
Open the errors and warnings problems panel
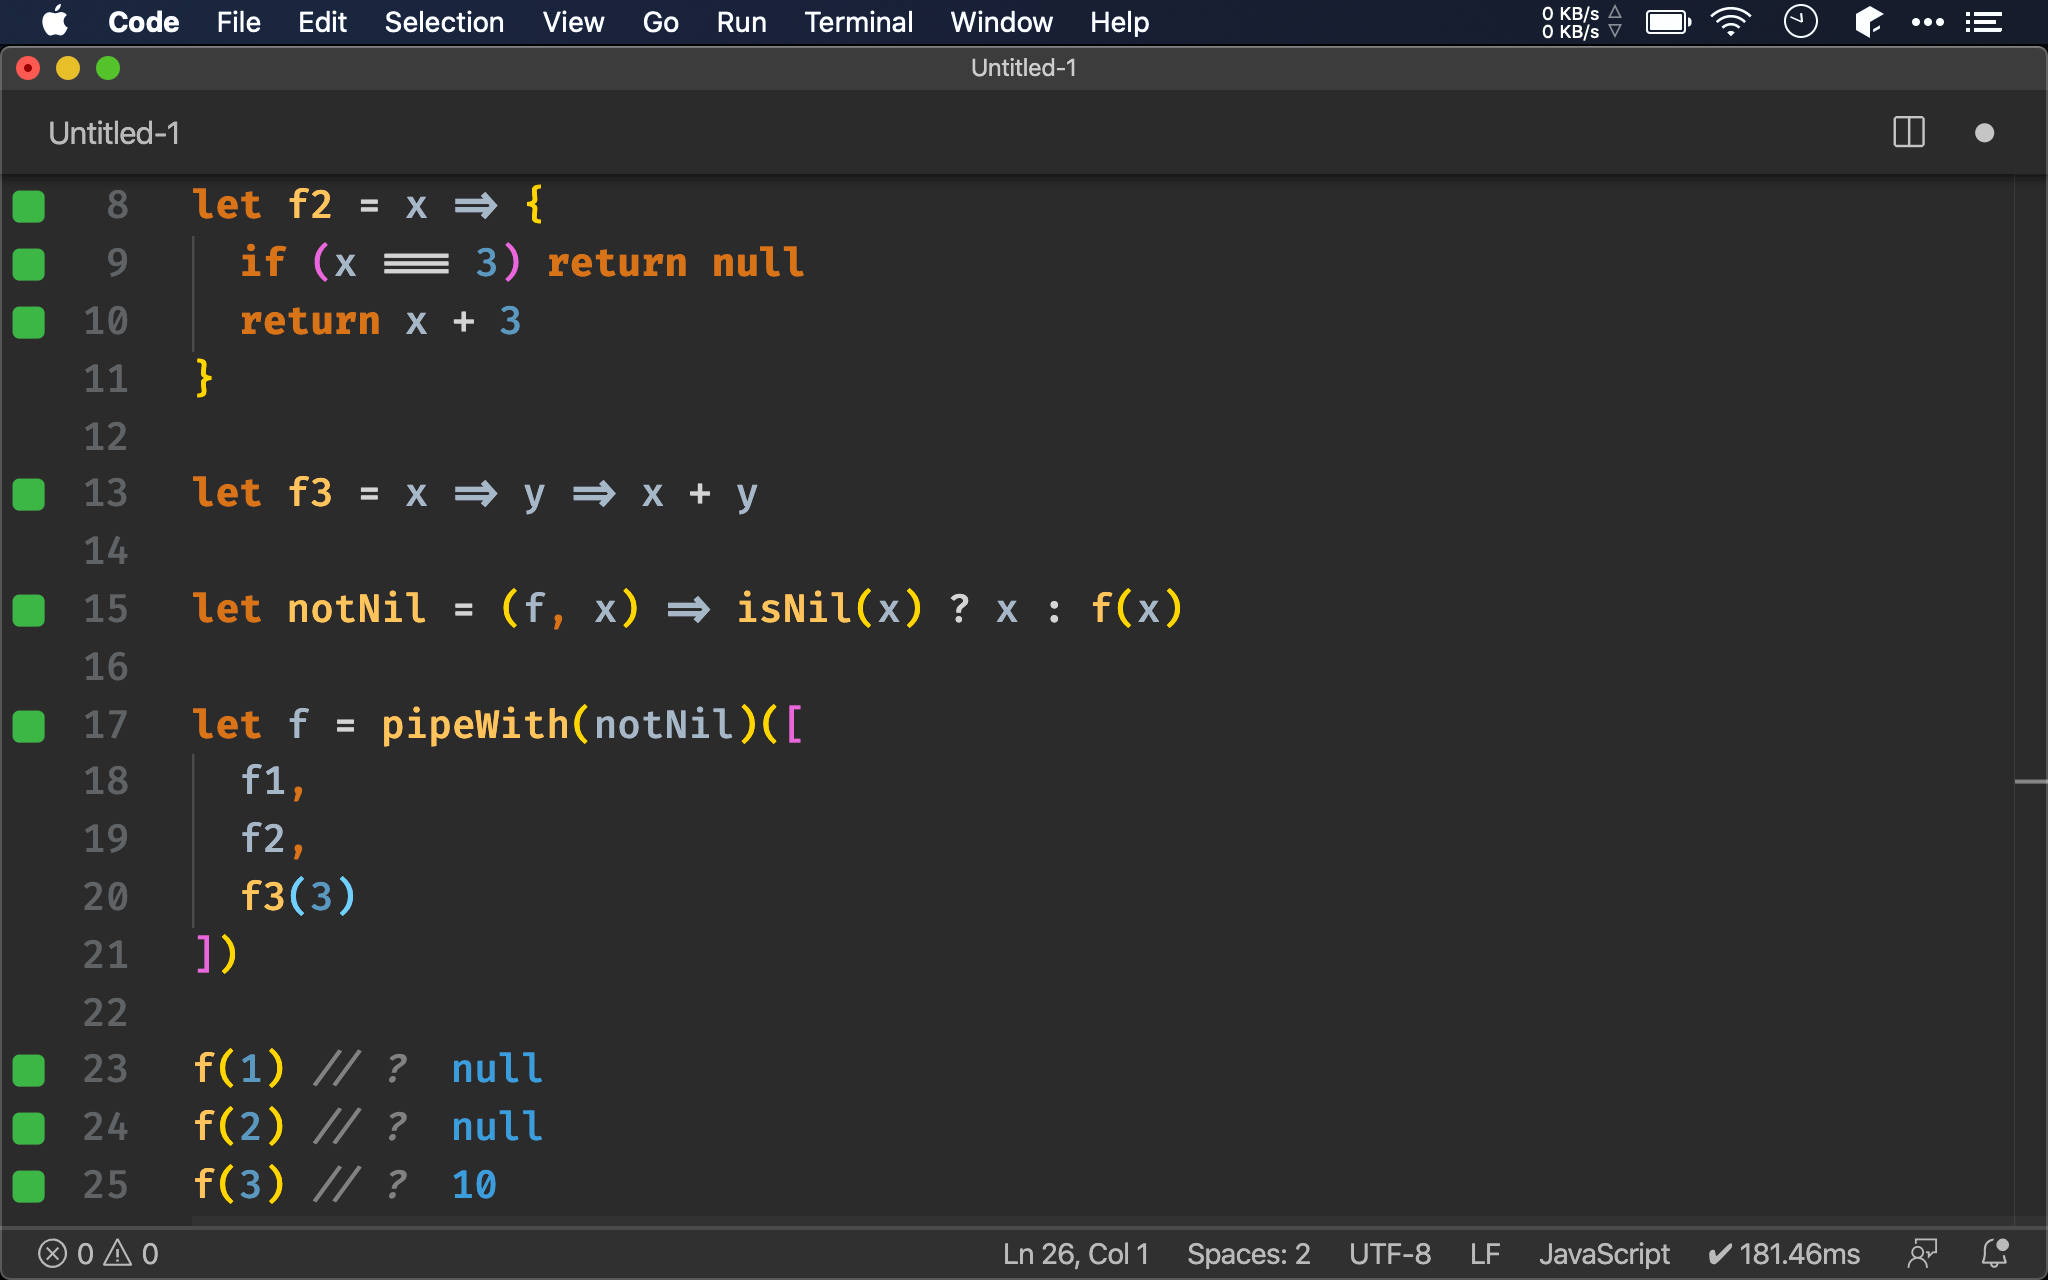pos(98,1254)
